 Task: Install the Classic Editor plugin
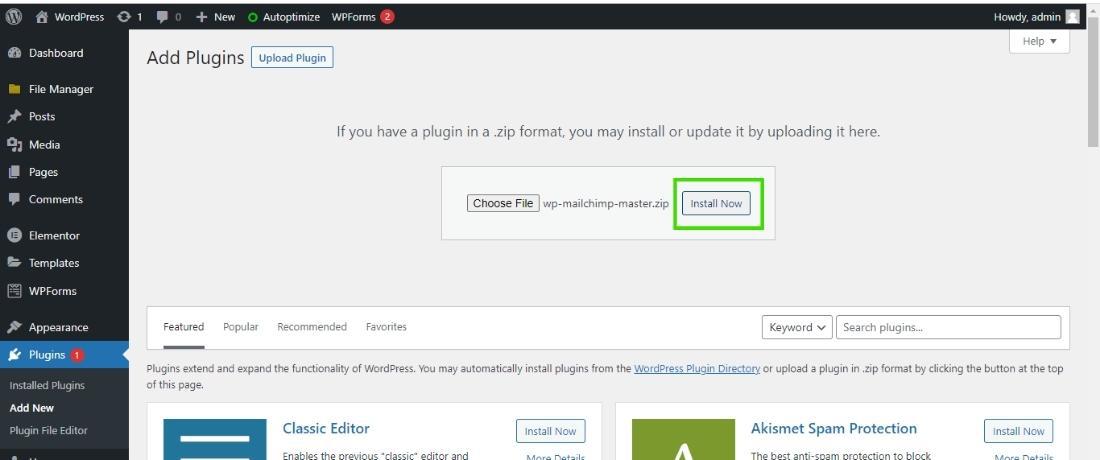[x=551, y=431]
